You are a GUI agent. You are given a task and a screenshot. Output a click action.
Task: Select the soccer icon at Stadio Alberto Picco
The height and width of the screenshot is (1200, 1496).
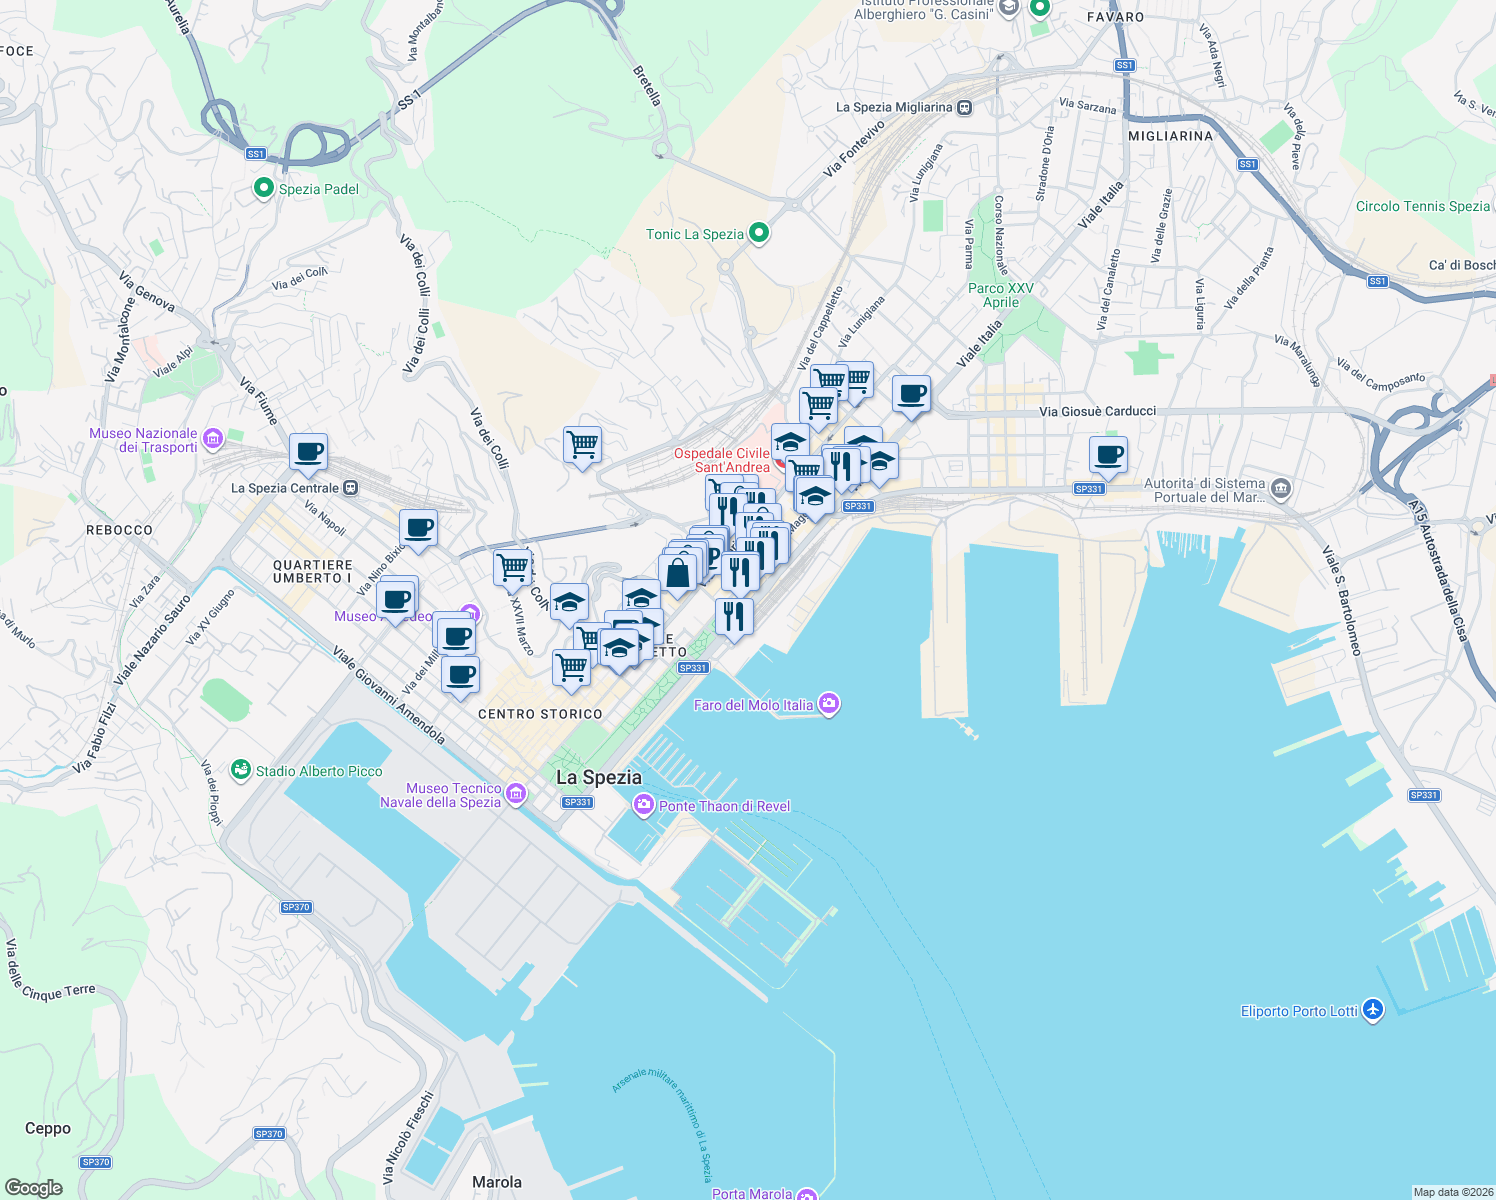tap(241, 770)
